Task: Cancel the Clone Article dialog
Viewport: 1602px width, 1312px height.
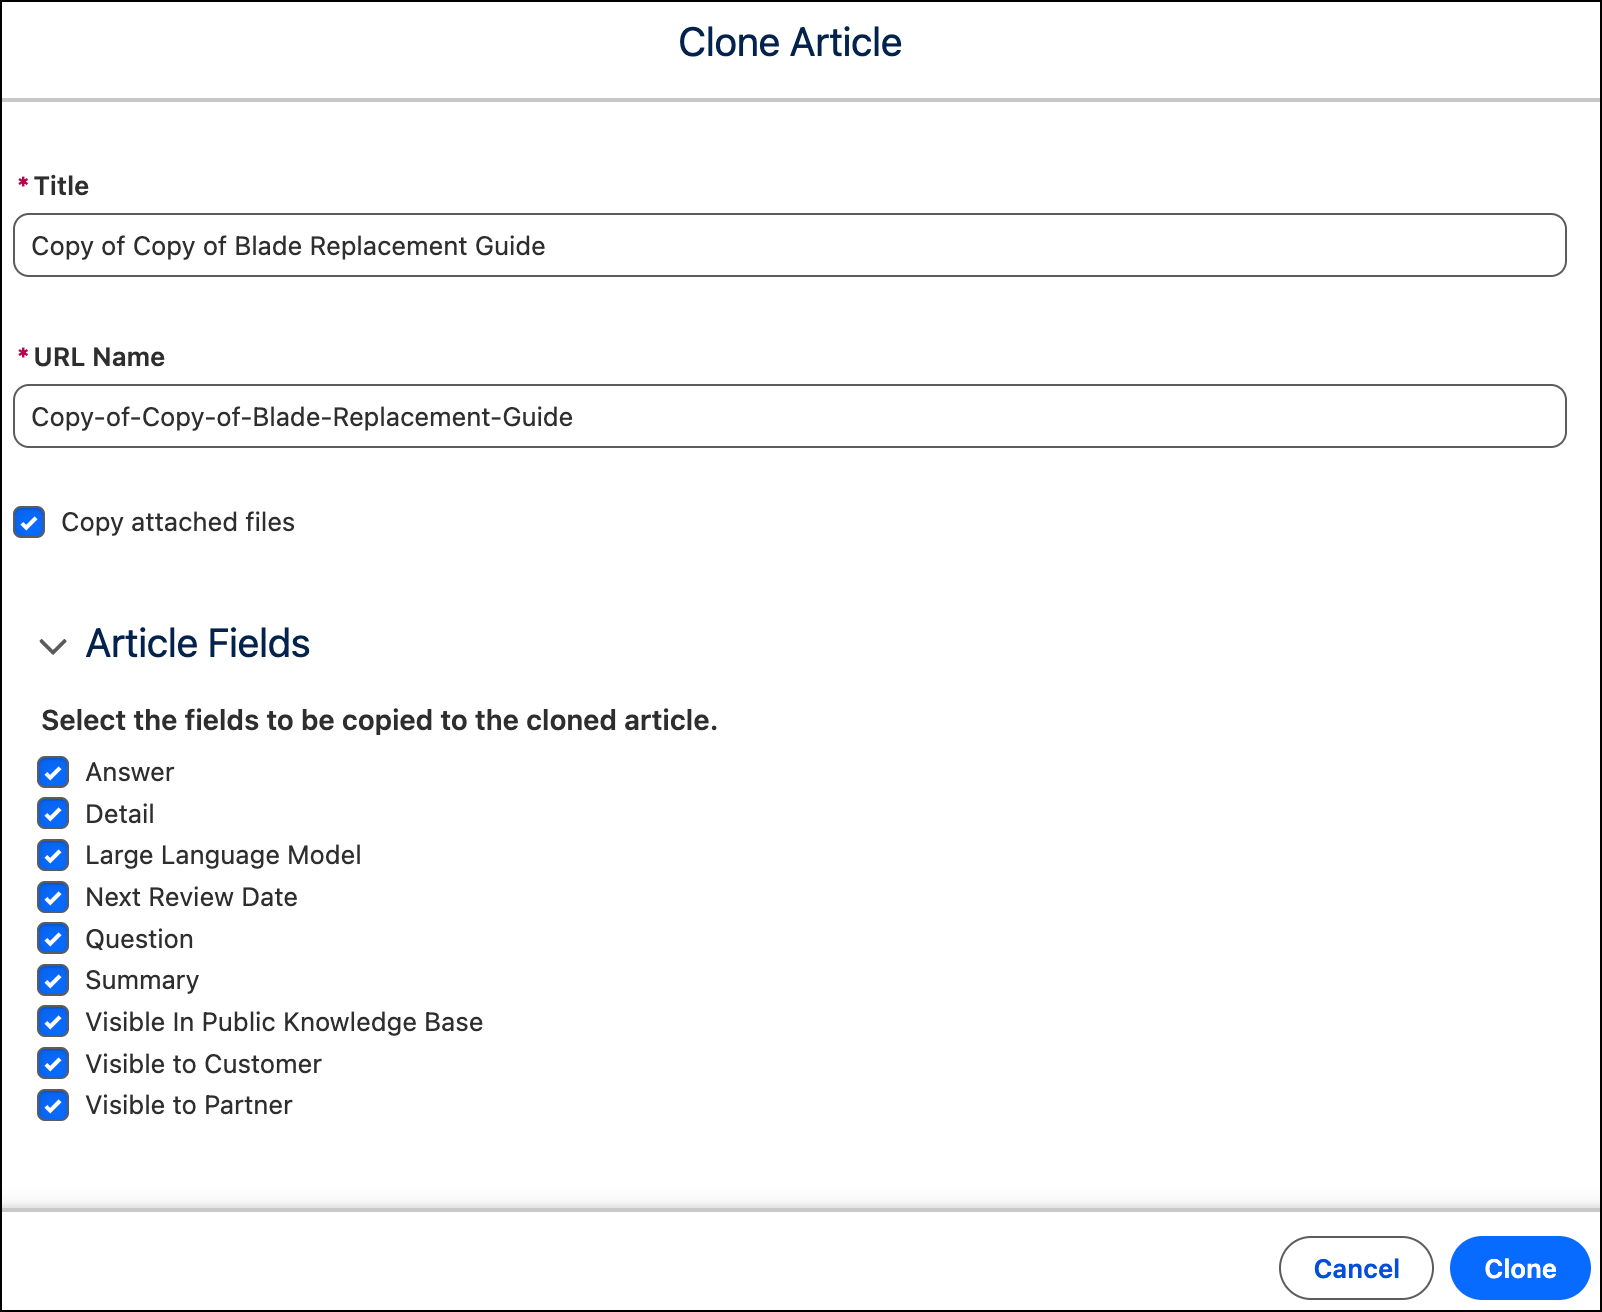Action: (x=1356, y=1268)
